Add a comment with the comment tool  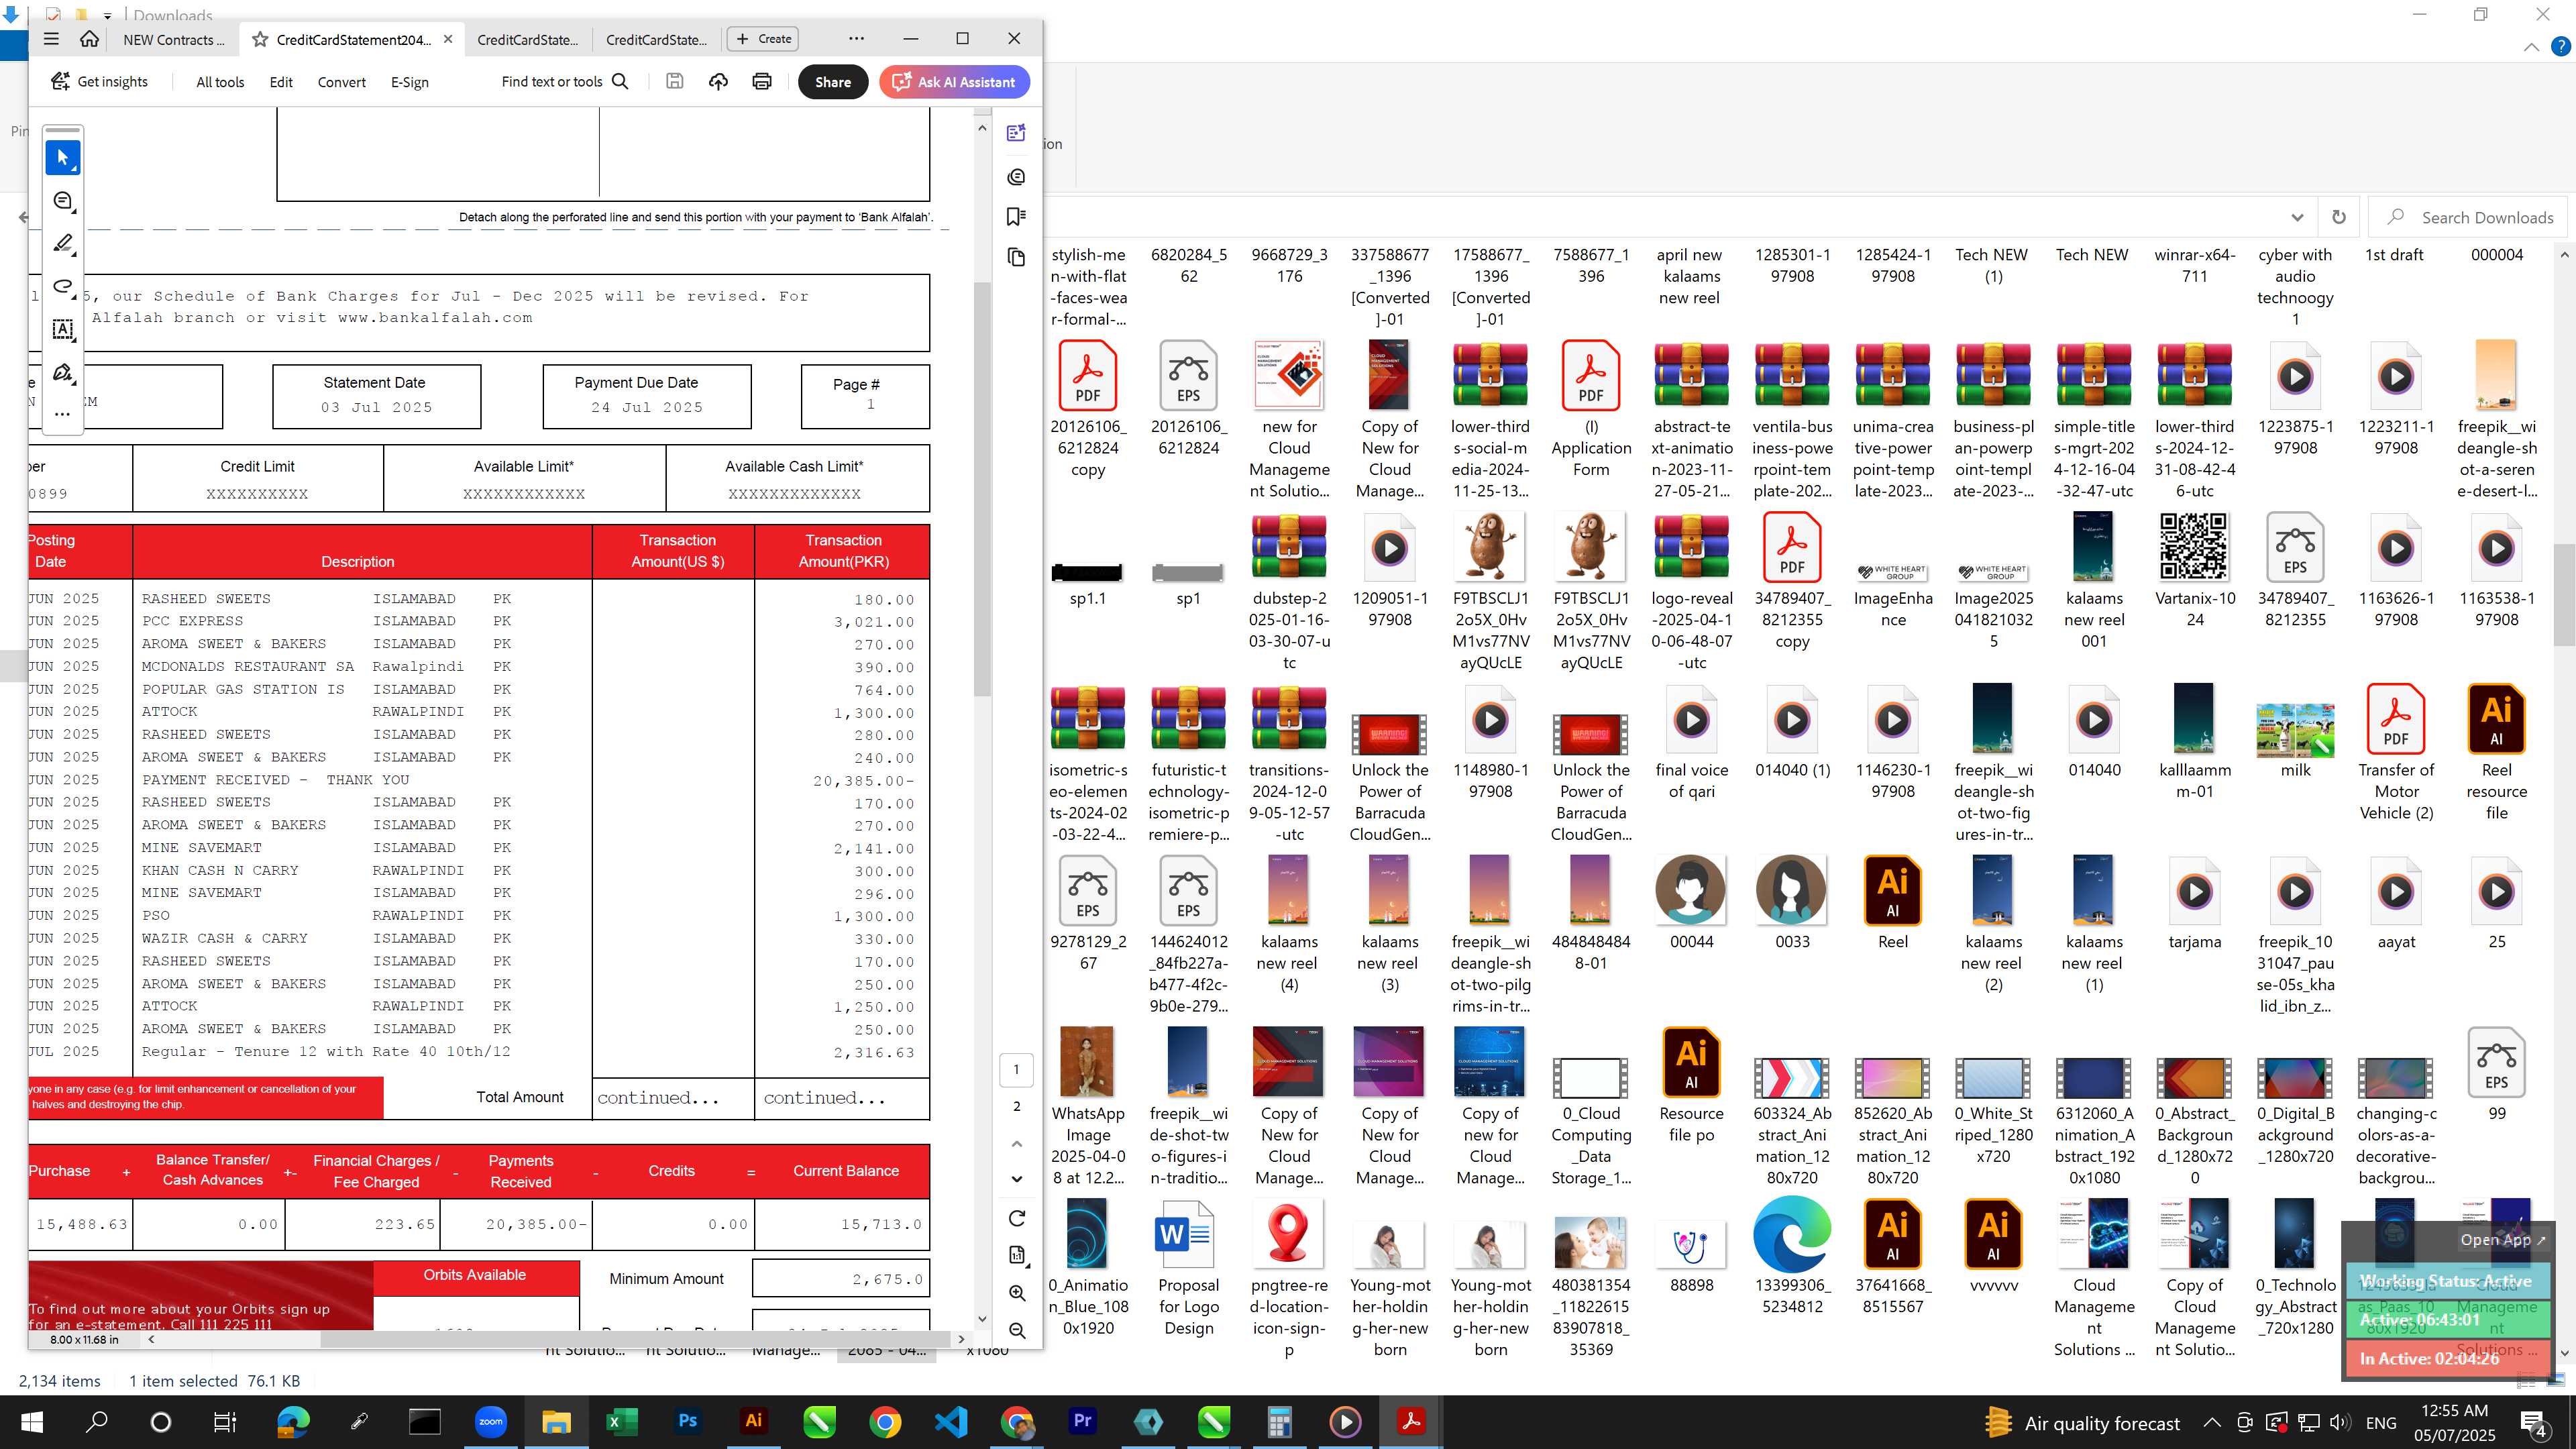63,201
